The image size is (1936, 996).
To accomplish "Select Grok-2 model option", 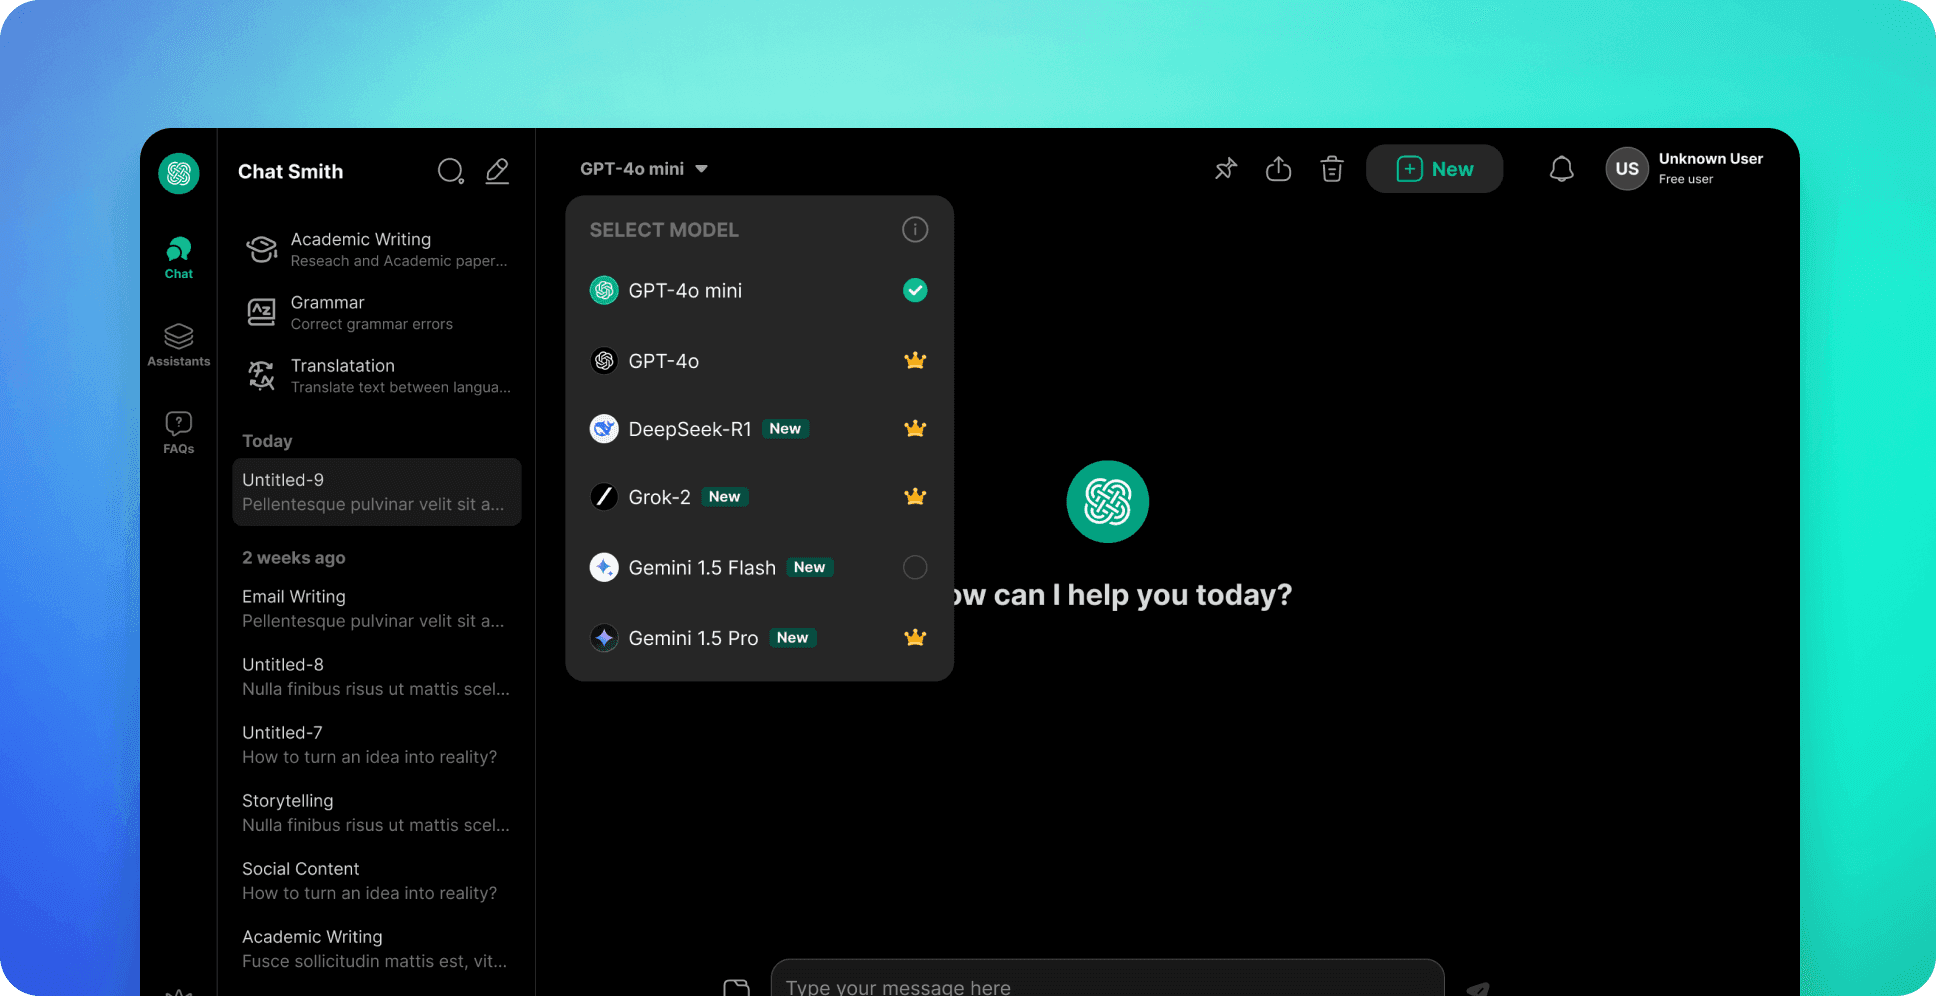I will coord(759,497).
